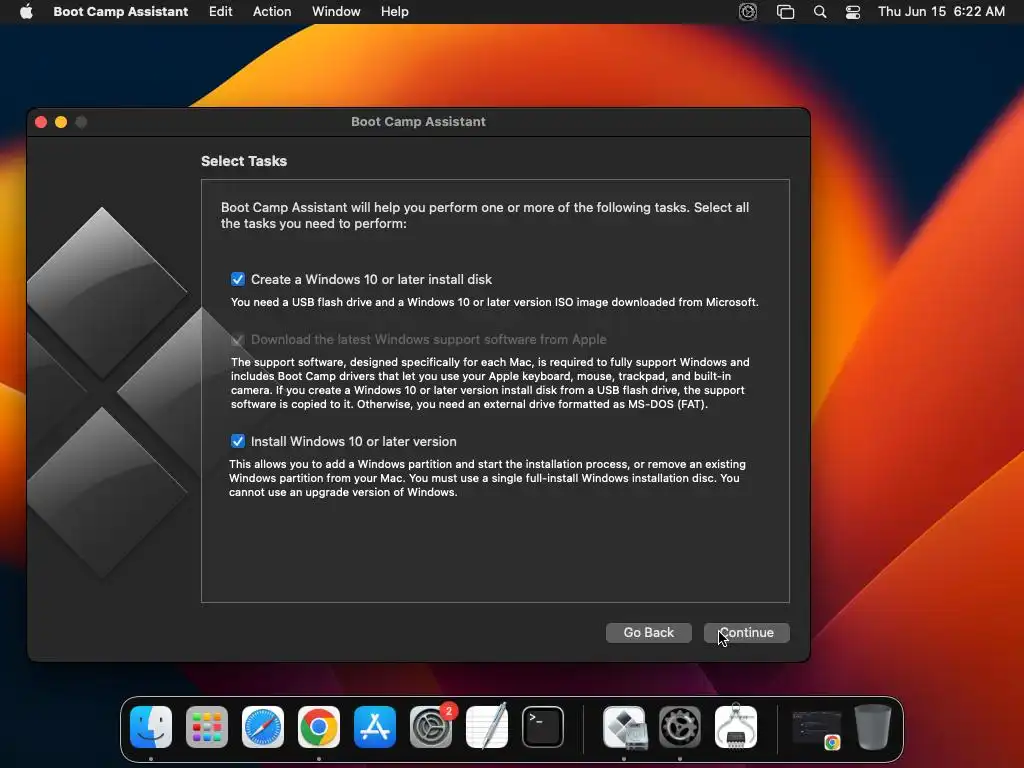
Task: Click the date and time in menu bar
Action: pos(941,11)
